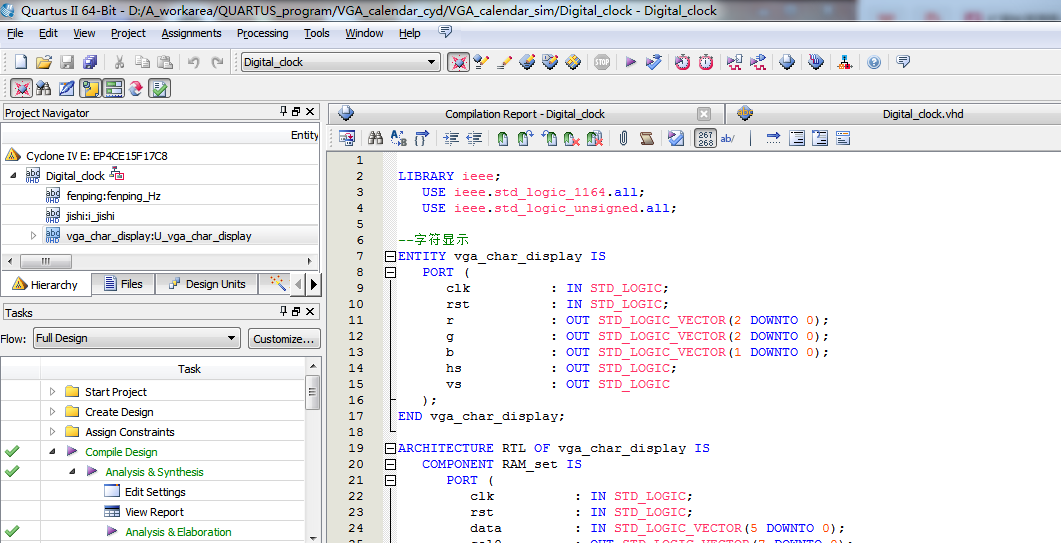The image size is (1061, 543).
Task: Click the Help question mark icon
Action: tap(874, 62)
